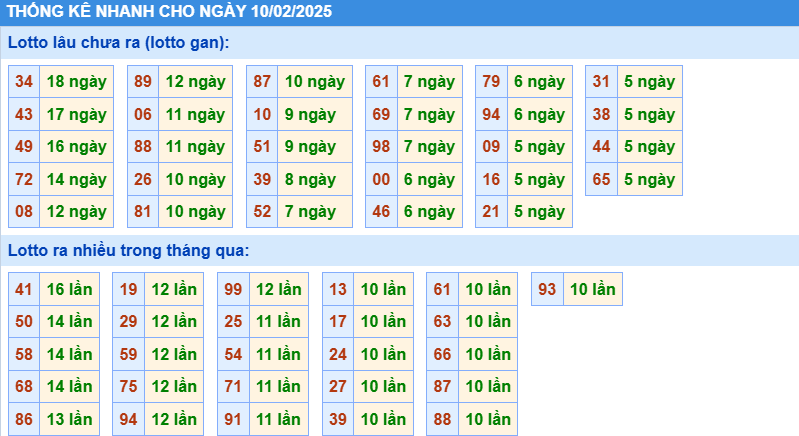
Task: Click the 17 ngày cell beside number 43
Action: tap(76, 114)
